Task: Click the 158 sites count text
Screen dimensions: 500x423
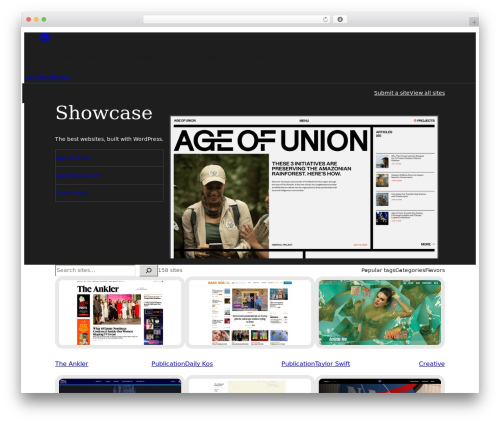Action: (x=170, y=270)
